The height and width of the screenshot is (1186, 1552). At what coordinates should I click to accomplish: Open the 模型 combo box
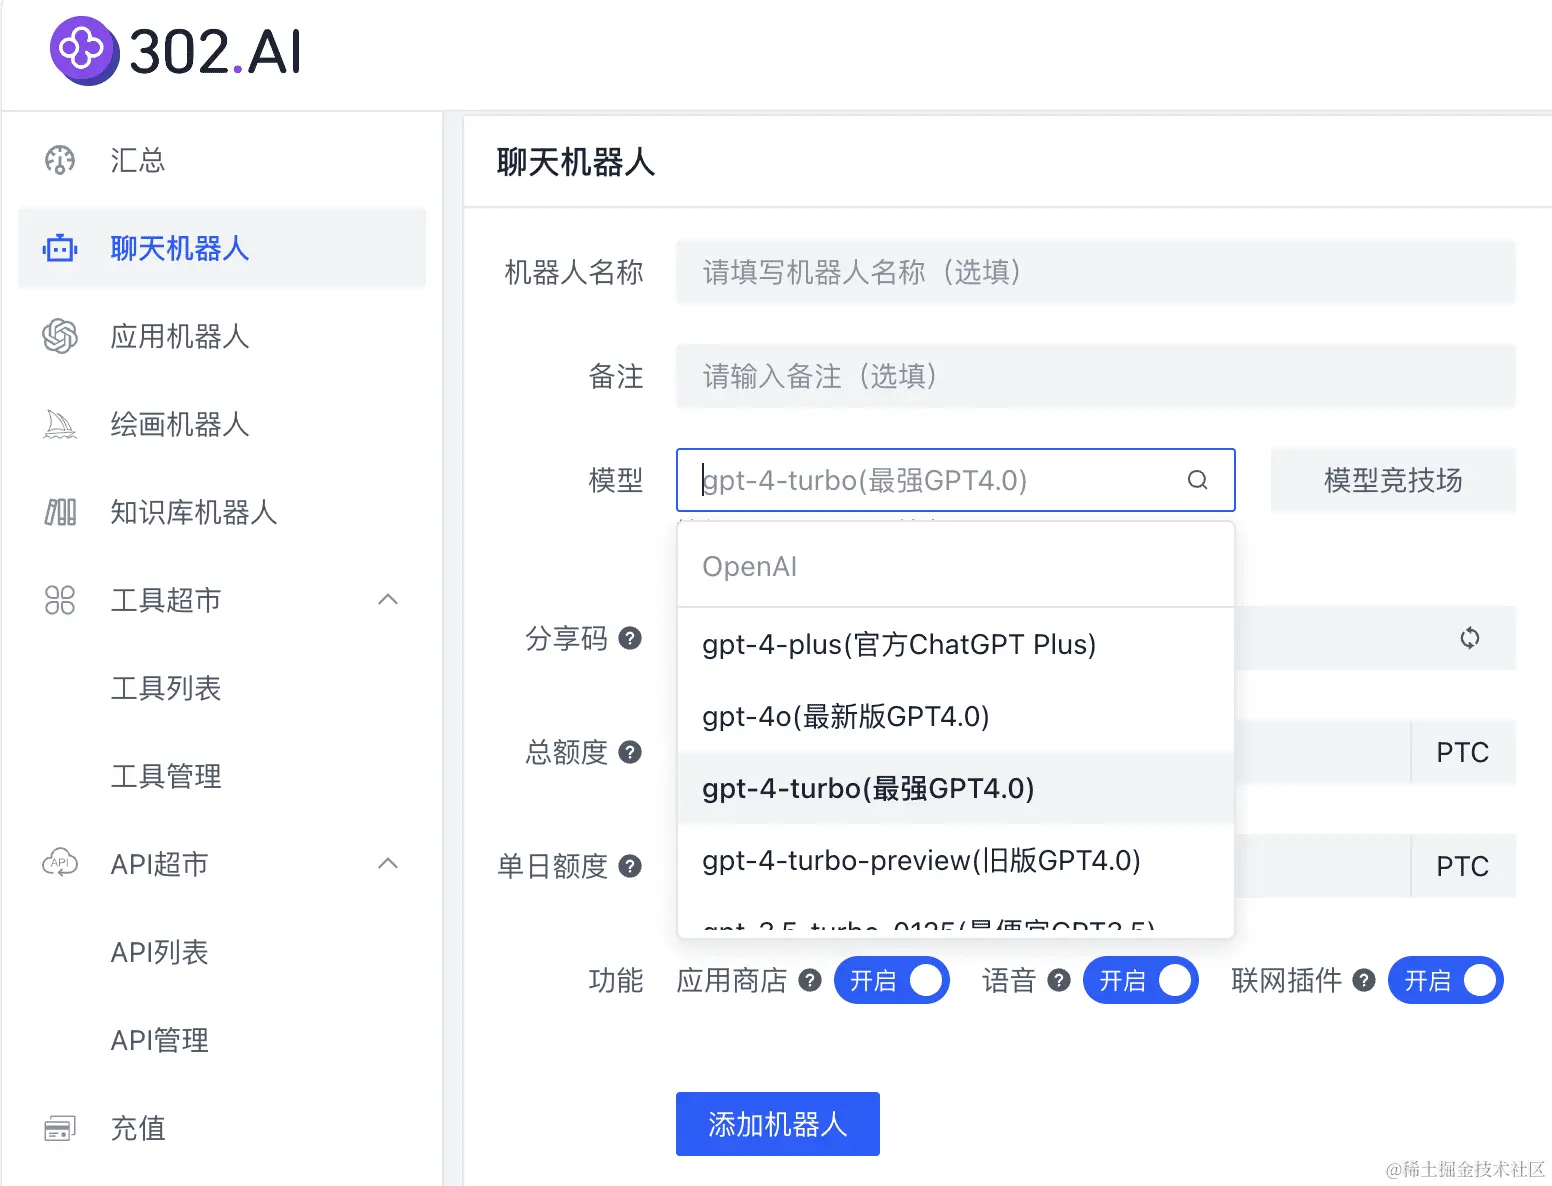[x=955, y=480]
